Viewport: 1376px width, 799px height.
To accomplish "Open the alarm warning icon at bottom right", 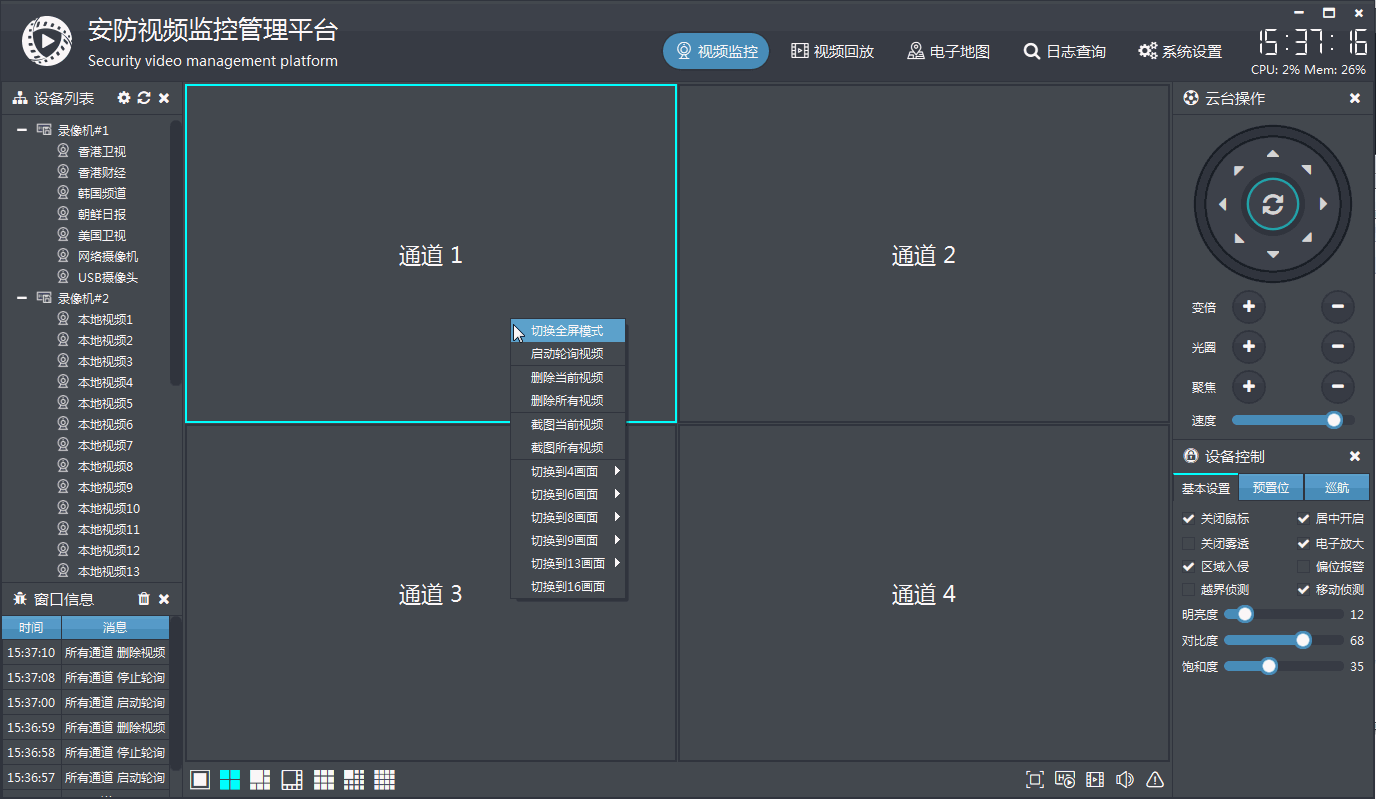I will (1154, 779).
